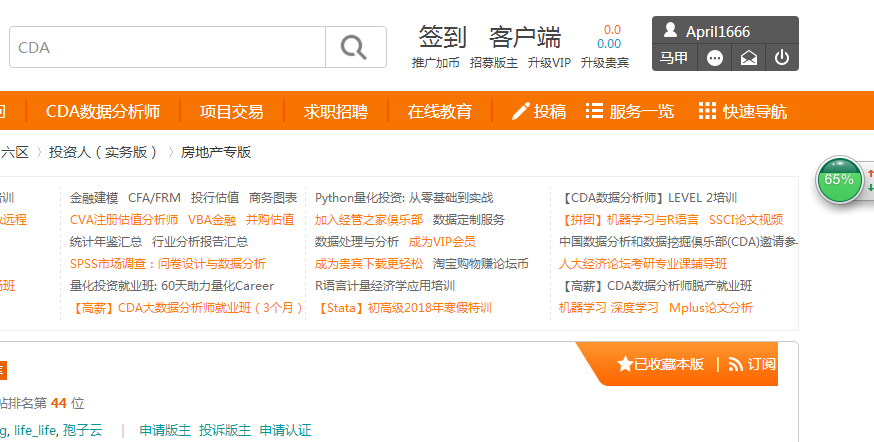Expand the 快速导航 menu
Viewport: 874px width, 442px height.
click(x=755, y=111)
